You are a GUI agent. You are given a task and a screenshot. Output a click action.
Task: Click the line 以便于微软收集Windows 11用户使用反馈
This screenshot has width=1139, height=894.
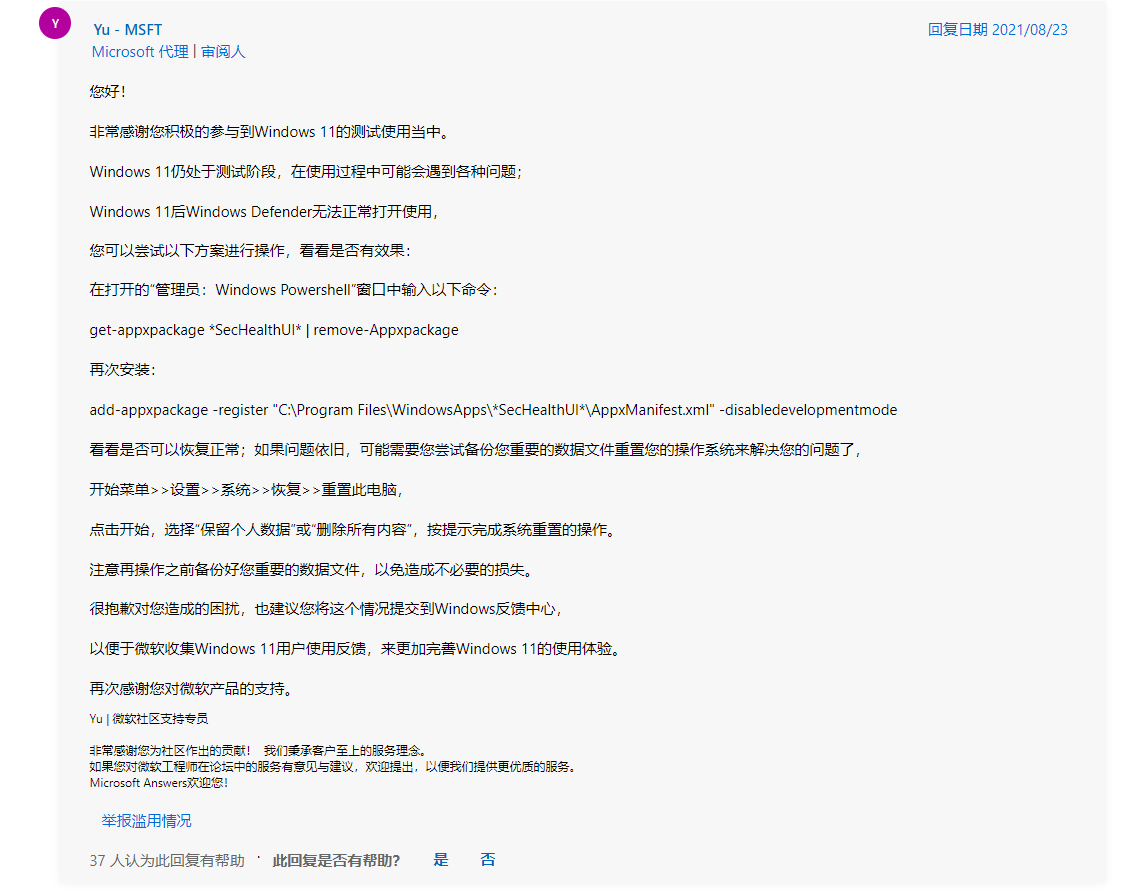pos(354,649)
